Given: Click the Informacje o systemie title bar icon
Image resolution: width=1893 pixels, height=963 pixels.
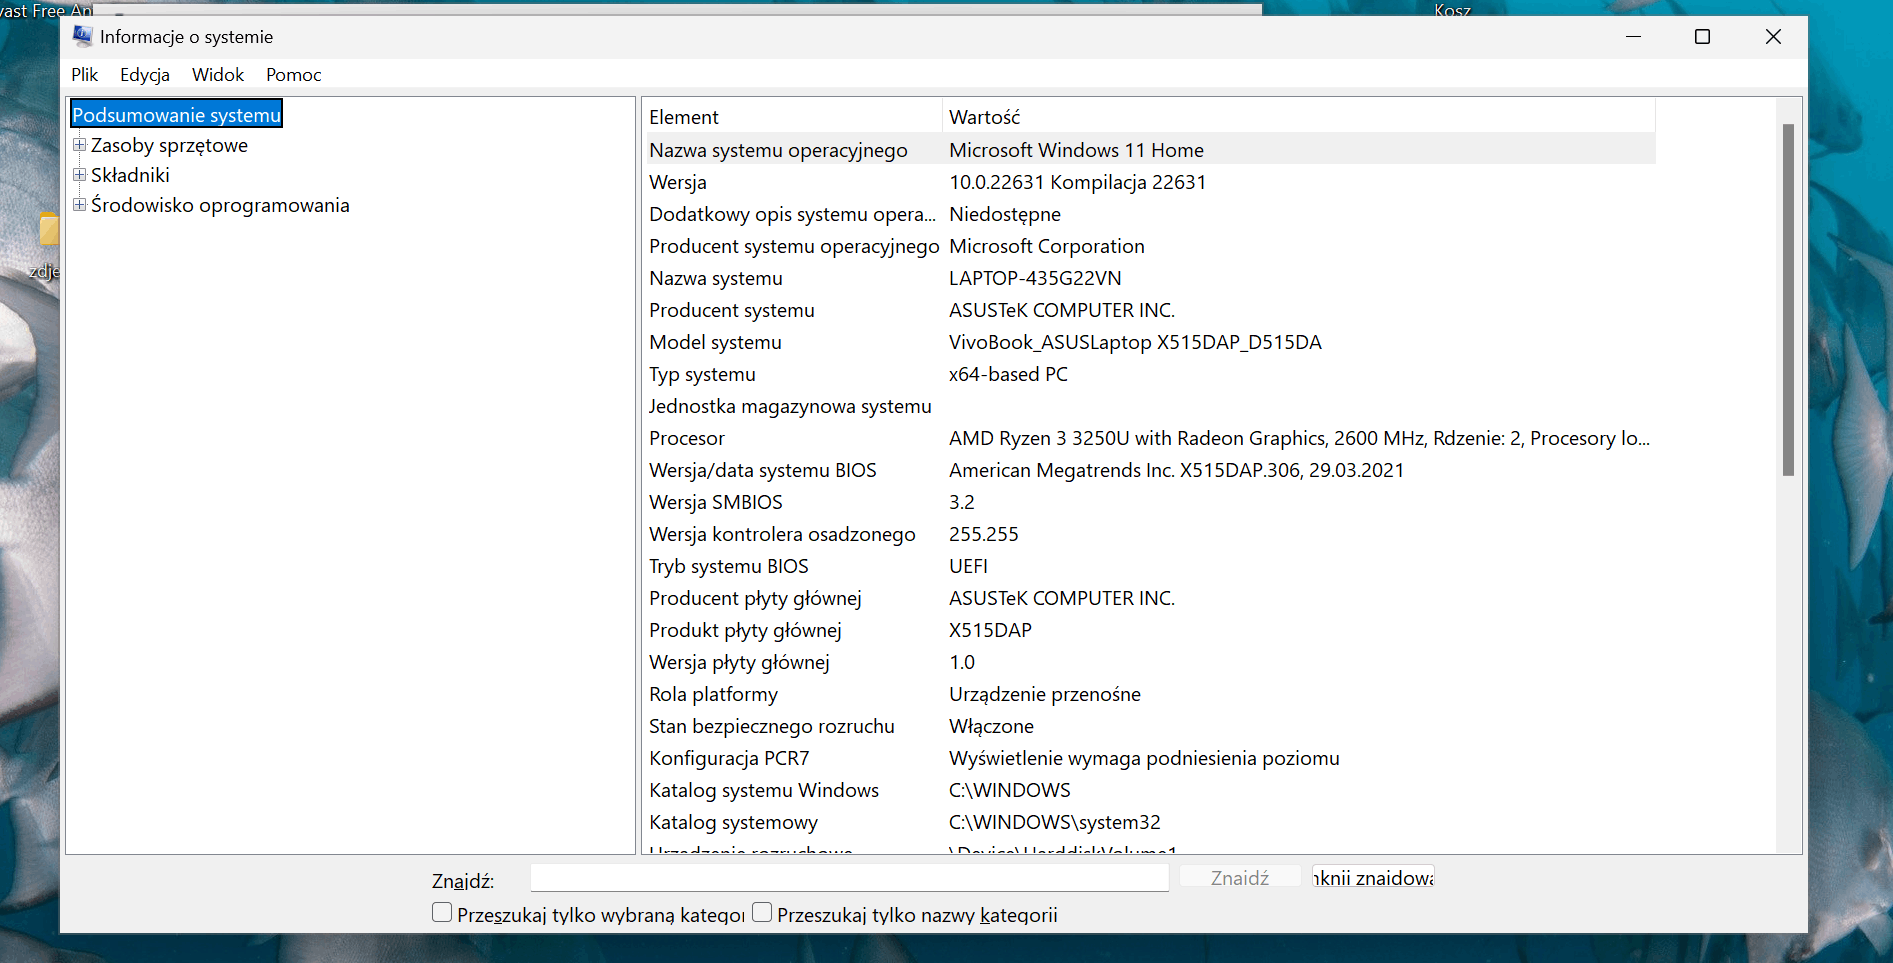Looking at the screenshot, I should click(82, 36).
